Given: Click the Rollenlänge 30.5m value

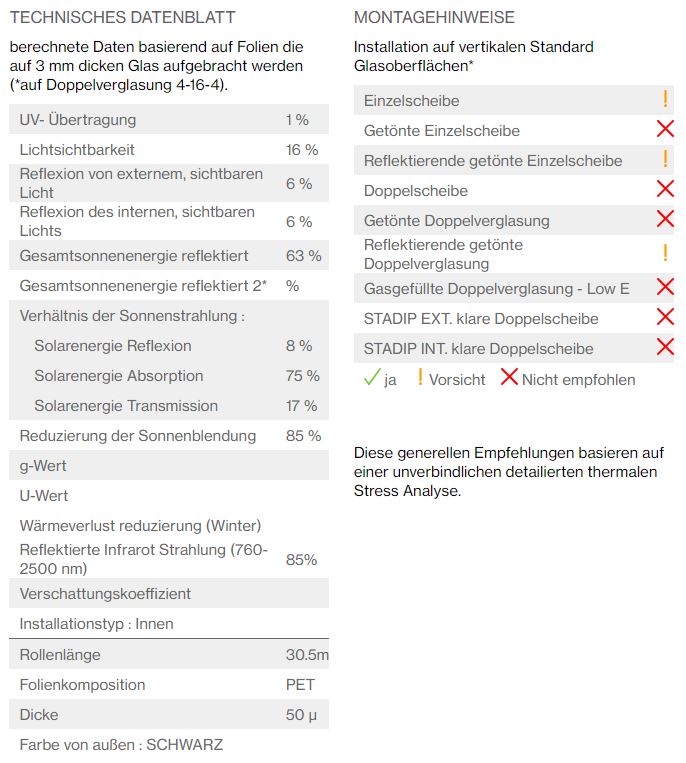Looking at the screenshot, I should (307, 655).
